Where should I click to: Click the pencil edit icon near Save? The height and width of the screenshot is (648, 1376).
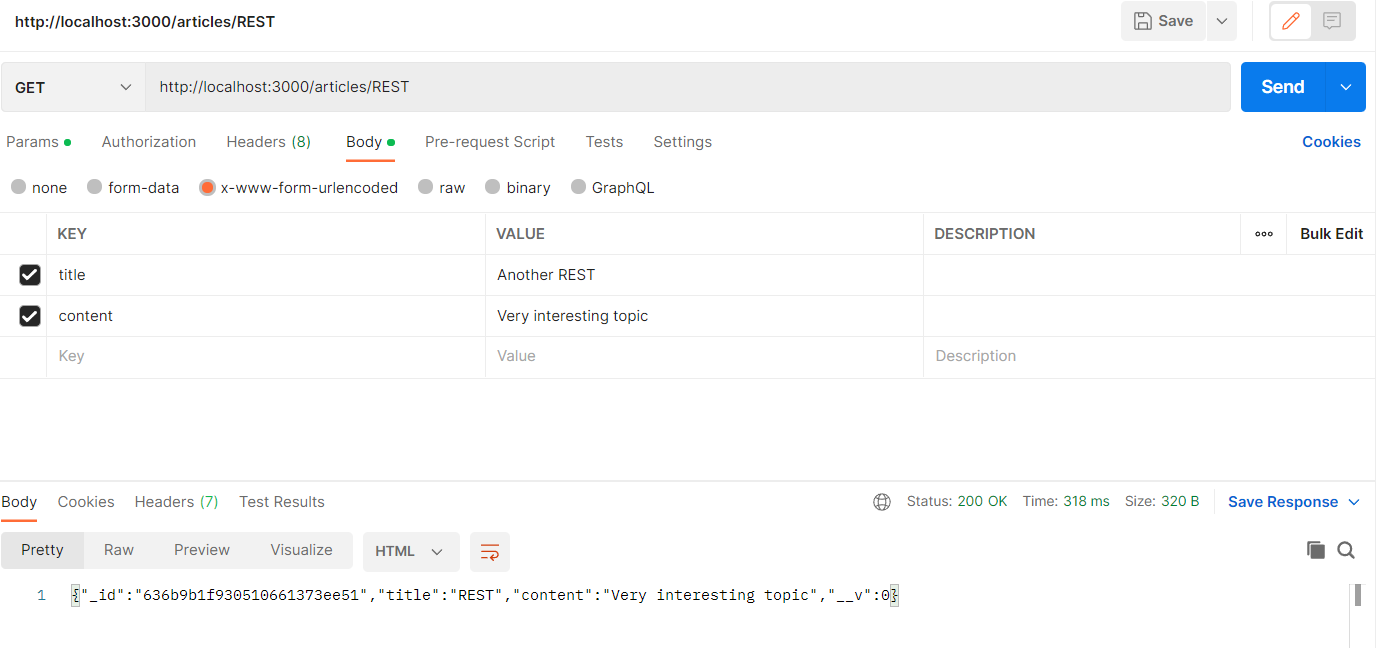coord(1290,21)
